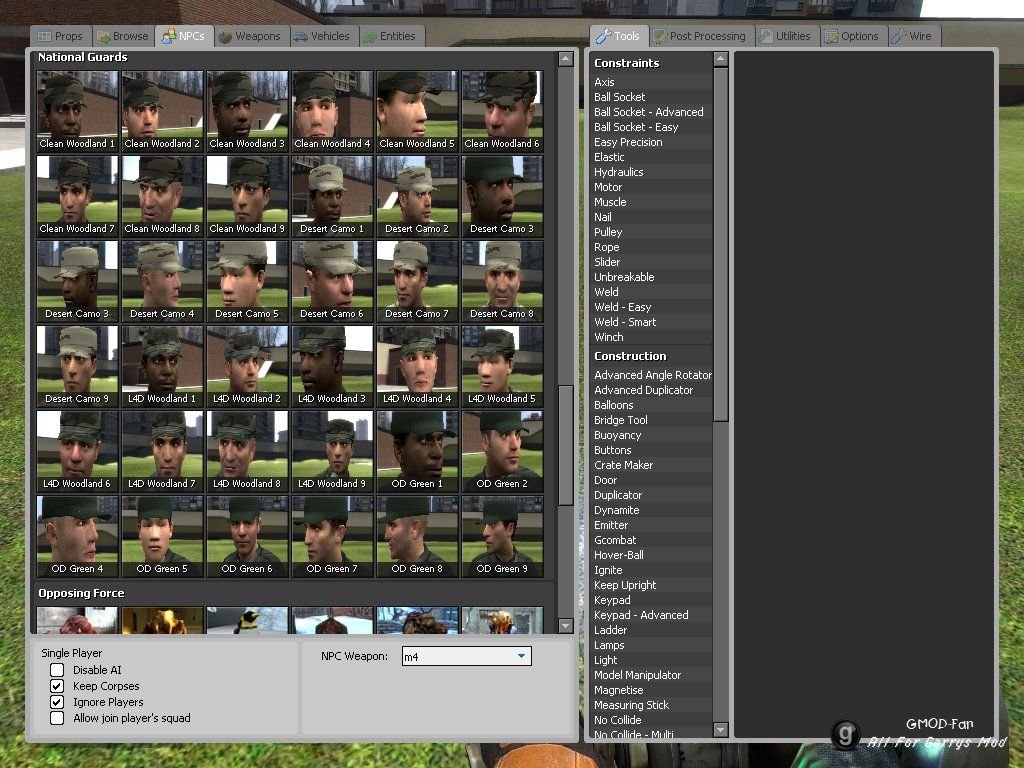Select the Clean Woodland 7 NPC

coord(77,196)
